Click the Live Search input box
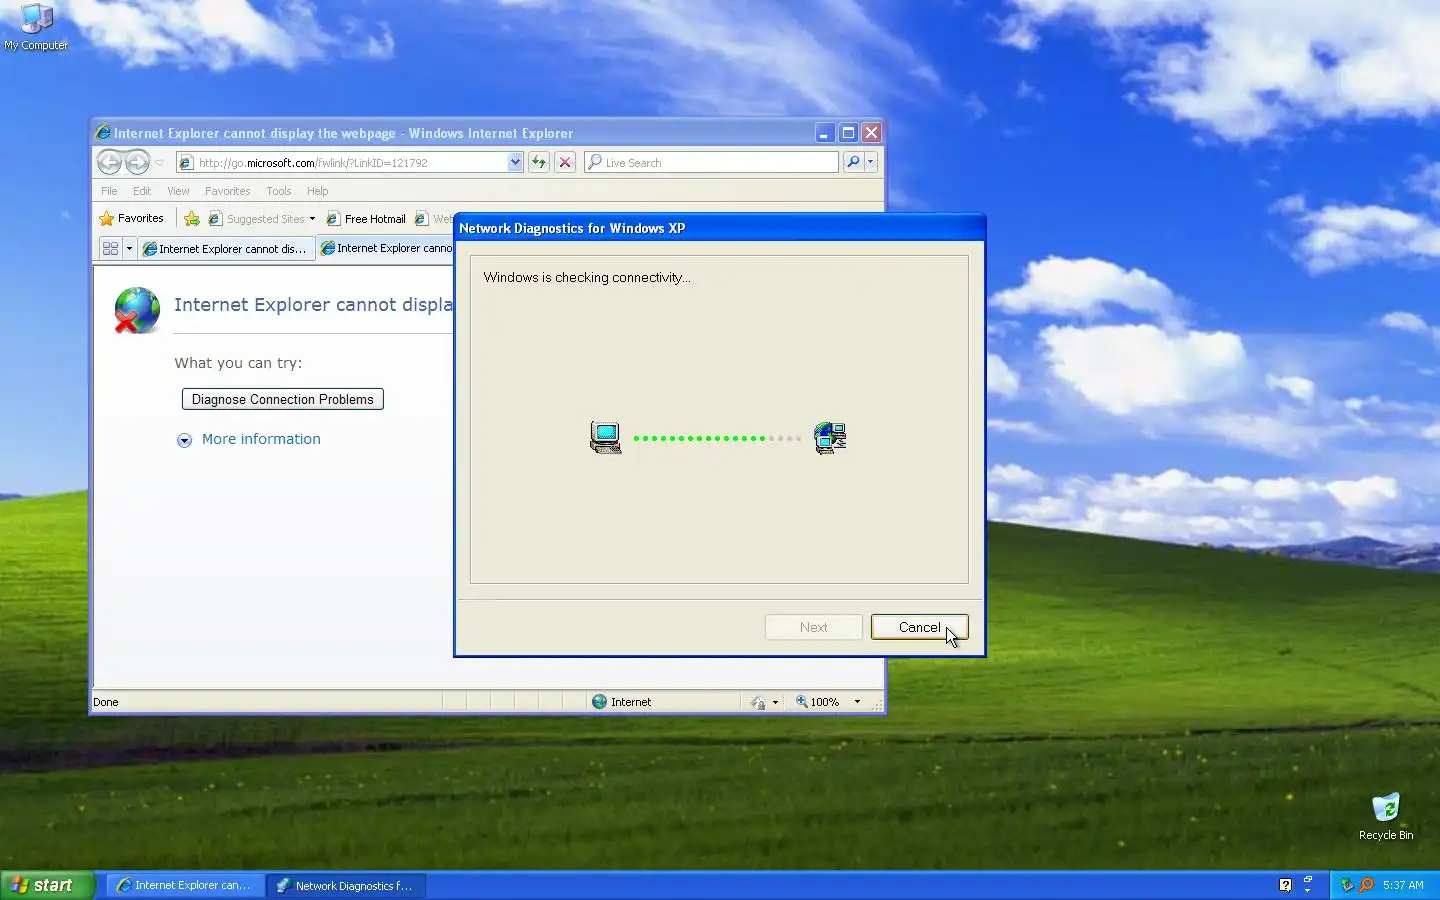Screen dimensions: 1440x900 (x=711, y=162)
